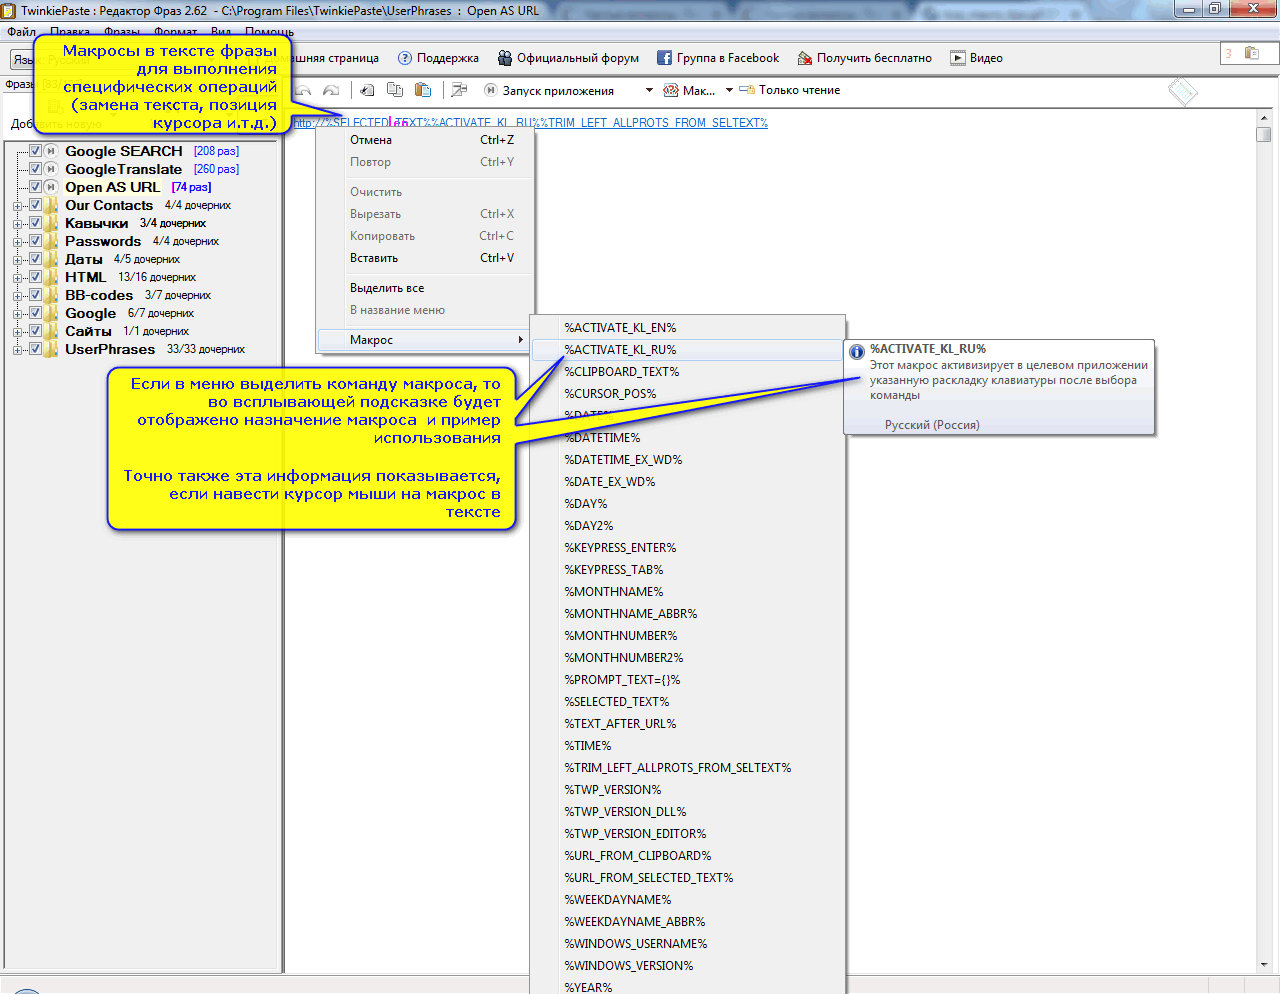Click the TwinkiePaste app icon in title bar

8,10
